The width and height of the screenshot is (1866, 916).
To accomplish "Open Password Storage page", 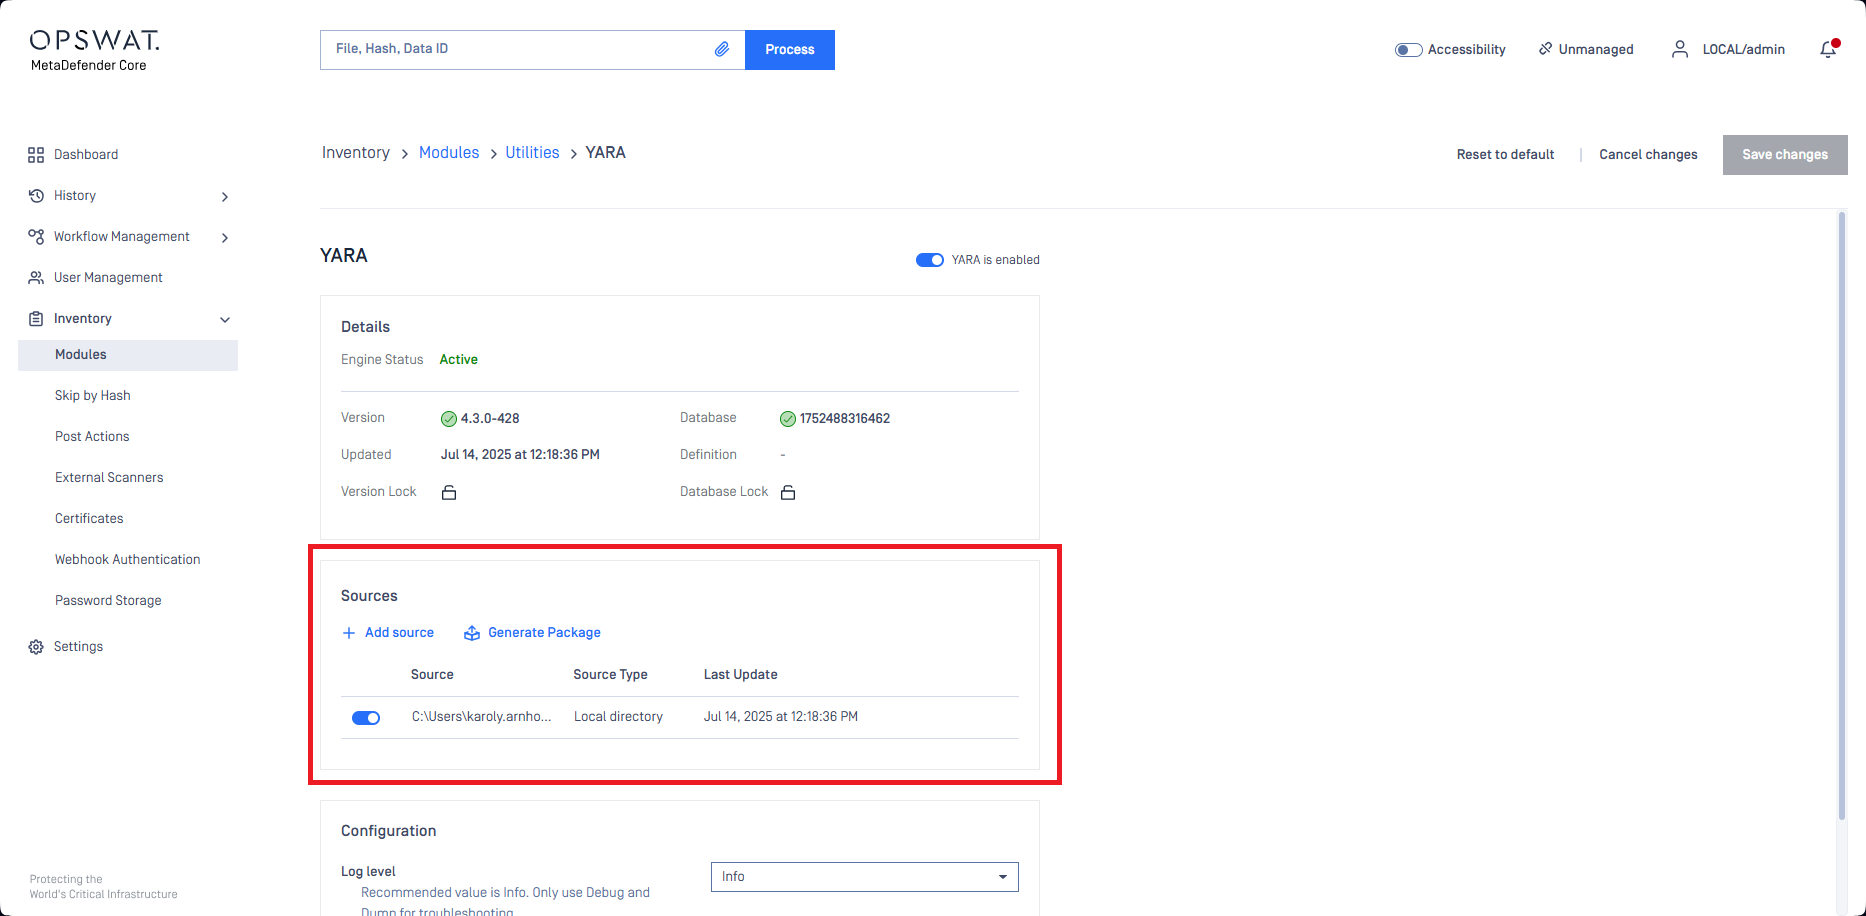I will click(x=108, y=600).
